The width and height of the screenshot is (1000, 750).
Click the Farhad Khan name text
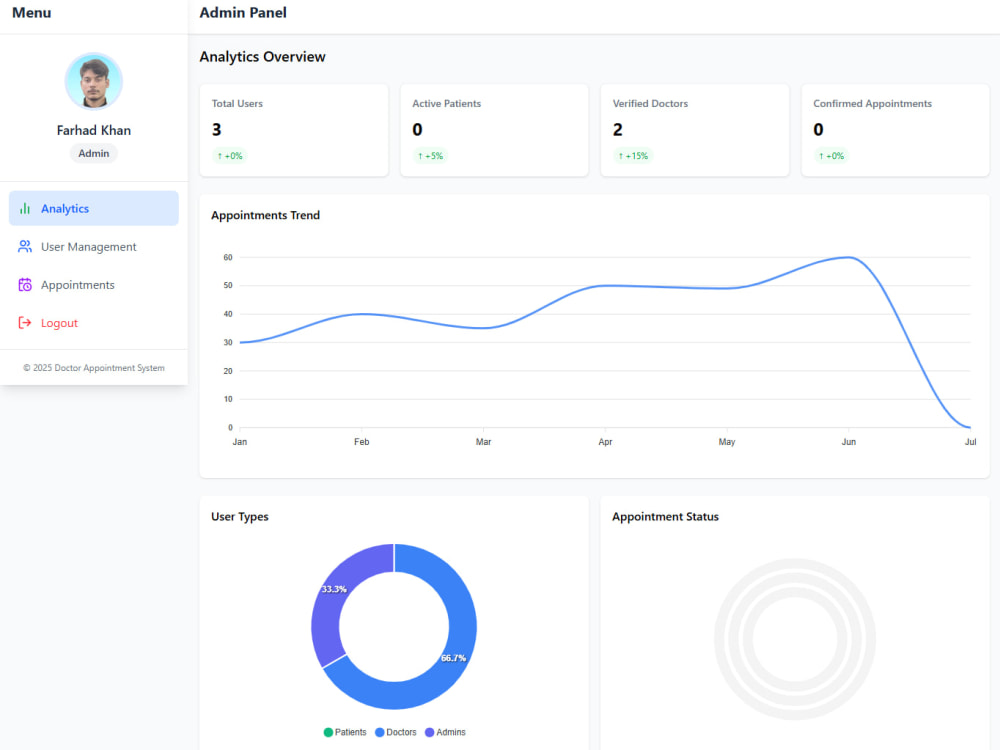click(x=94, y=130)
